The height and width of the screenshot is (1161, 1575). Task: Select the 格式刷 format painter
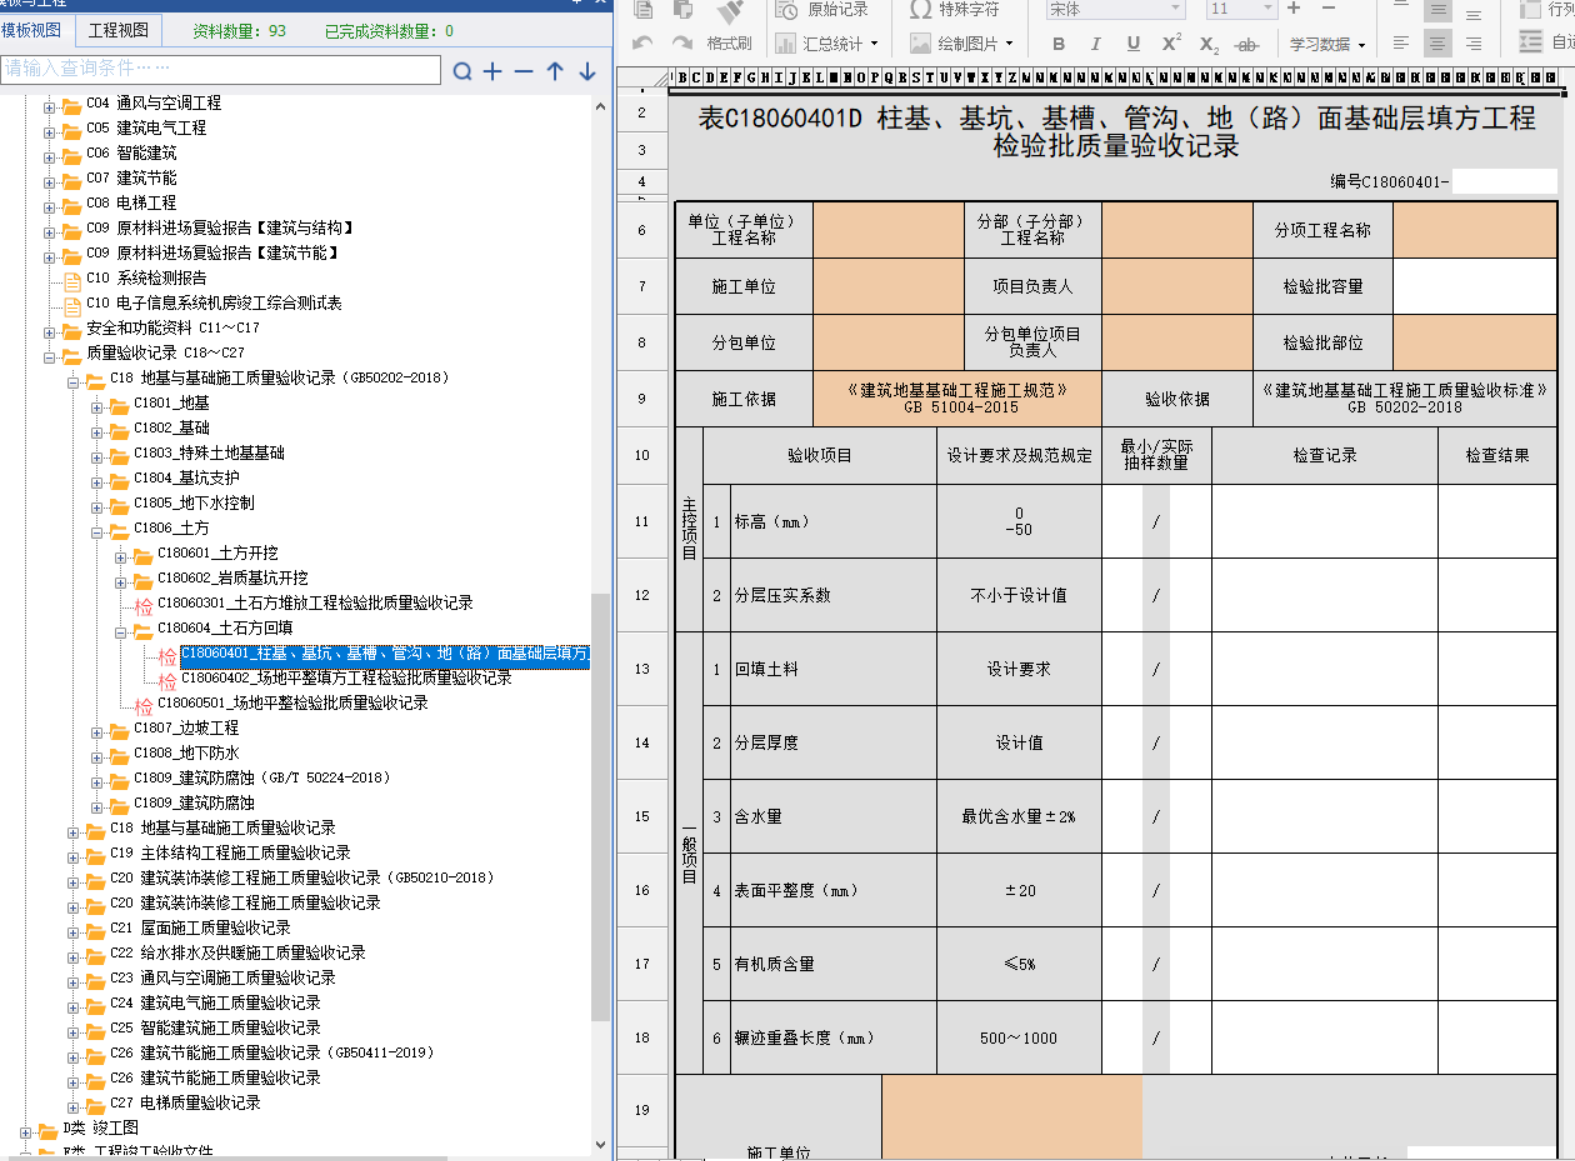pyautogui.click(x=729, y=43)
